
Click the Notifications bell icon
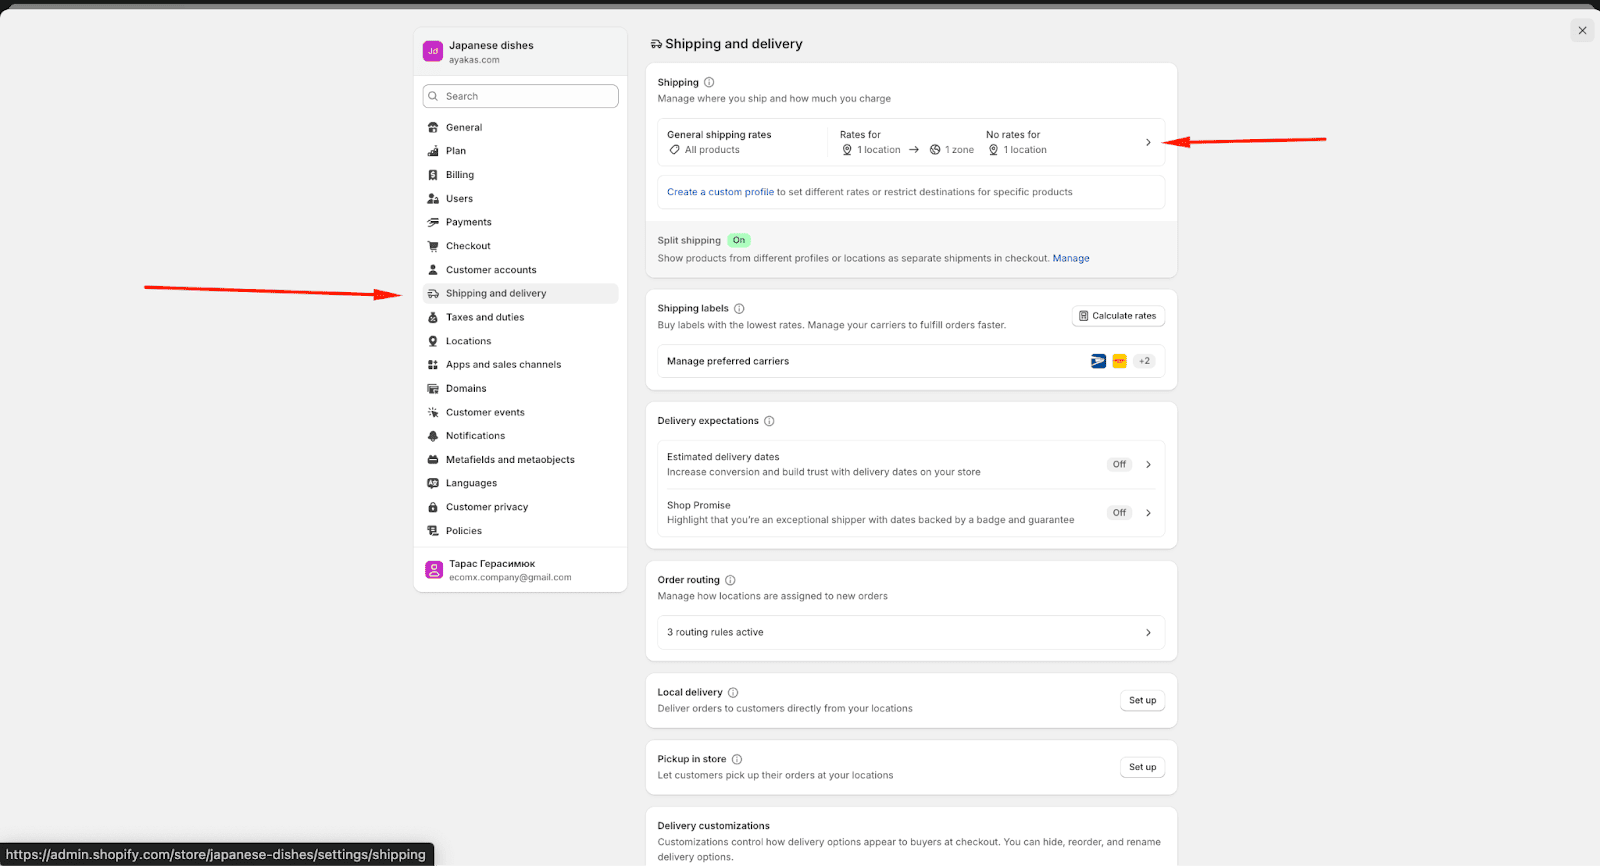[433, 436]
